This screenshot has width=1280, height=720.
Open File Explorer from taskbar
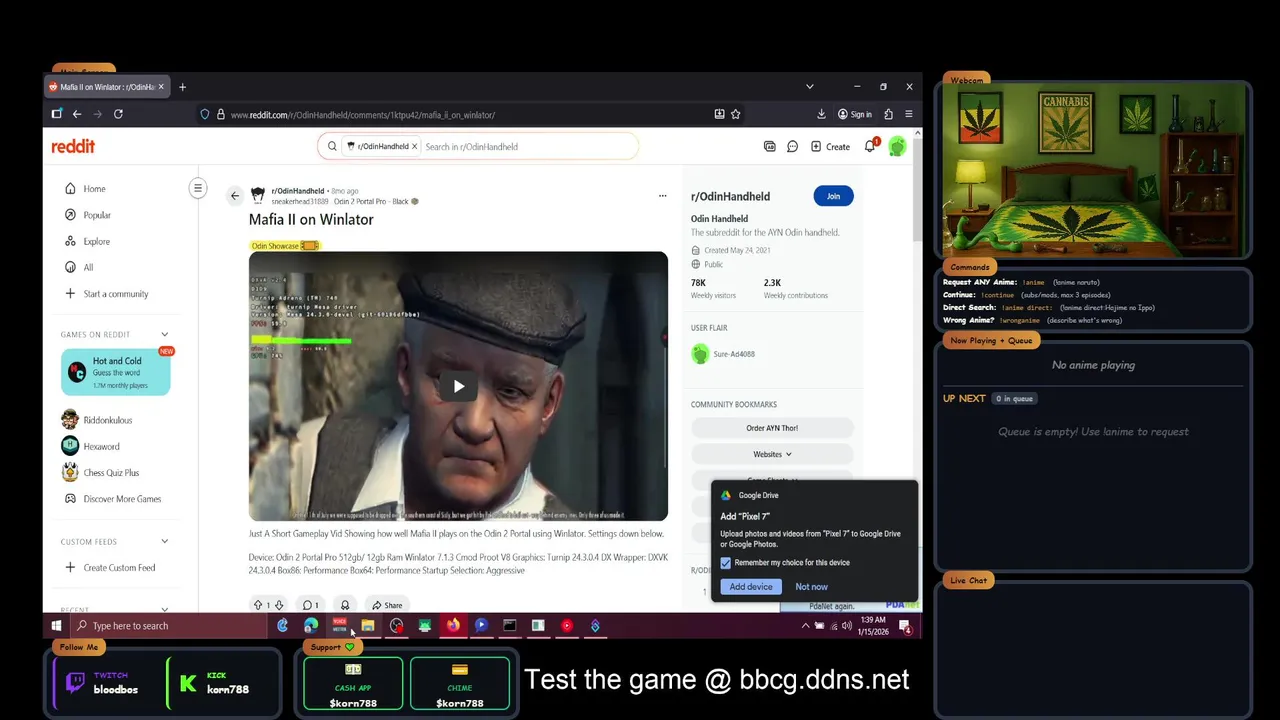pyautogui.click(x=367, y=626)
